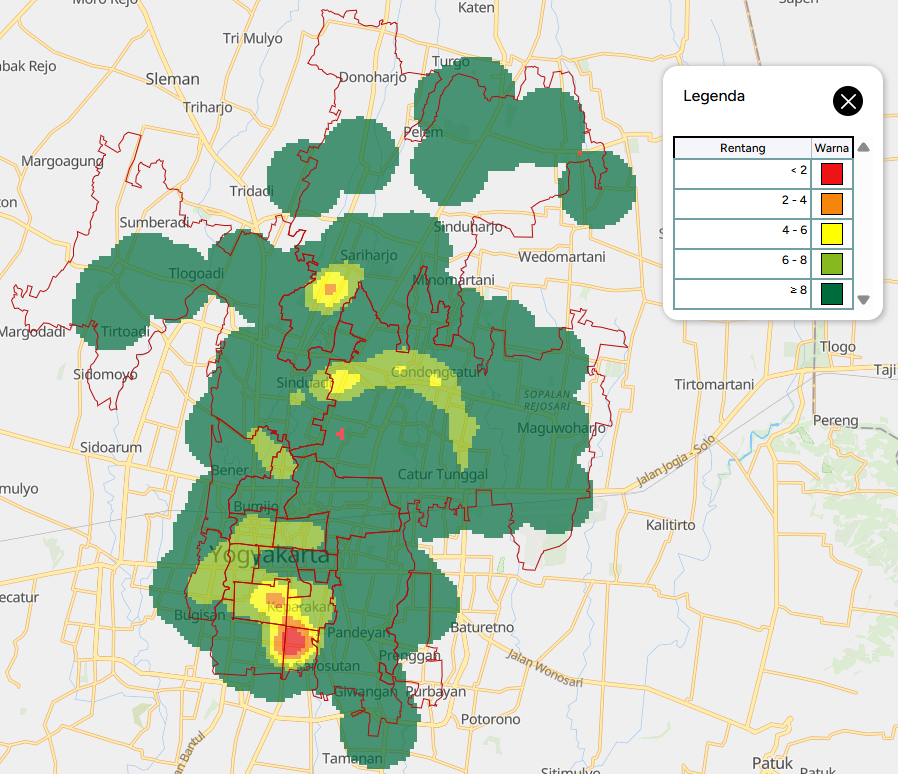898x774 pixels.
Task: Click the Triharjo map label
Action: (x=208, y=107)
